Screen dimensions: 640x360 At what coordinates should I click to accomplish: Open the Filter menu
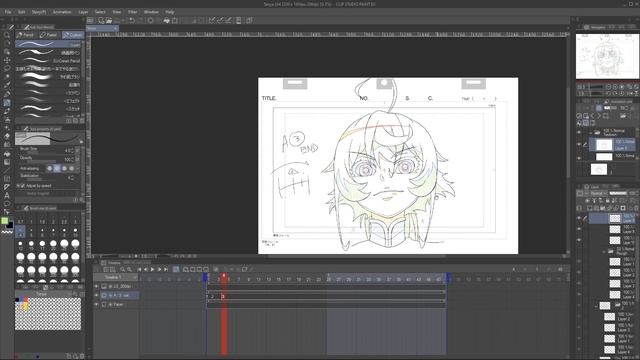coord(132,12)
